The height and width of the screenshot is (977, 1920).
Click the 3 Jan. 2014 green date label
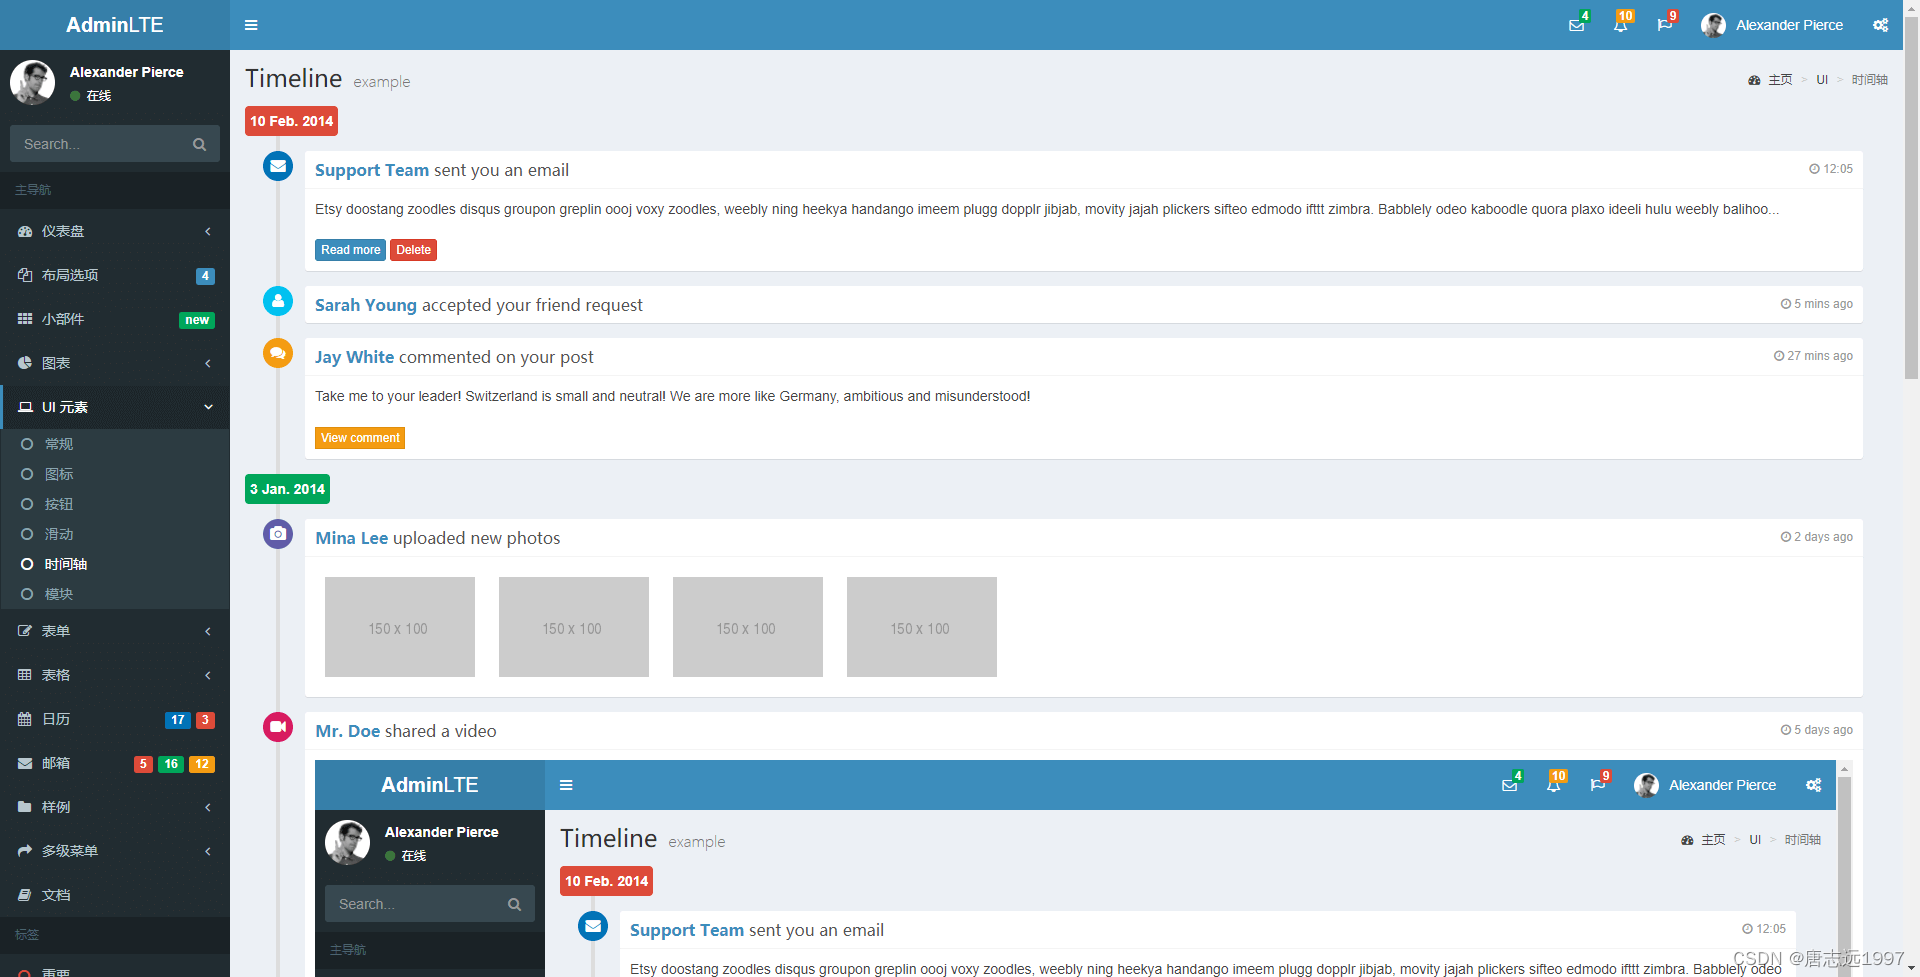[x=287, y=489]
